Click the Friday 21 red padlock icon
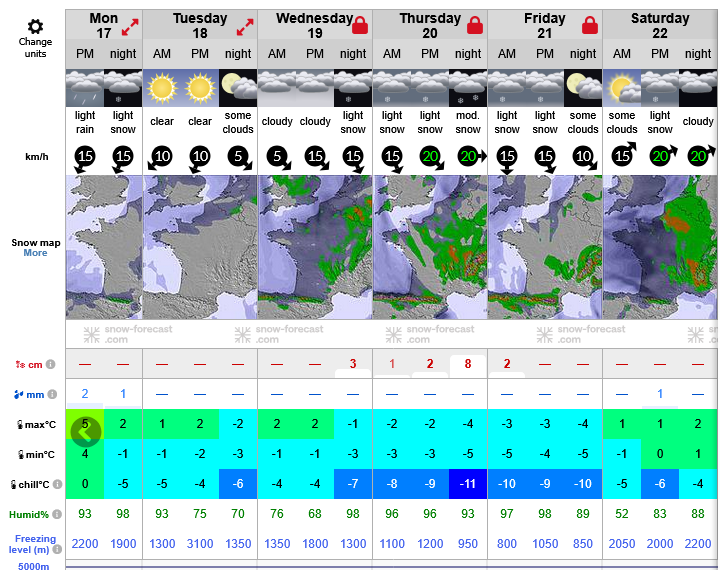 click(590, 25)
